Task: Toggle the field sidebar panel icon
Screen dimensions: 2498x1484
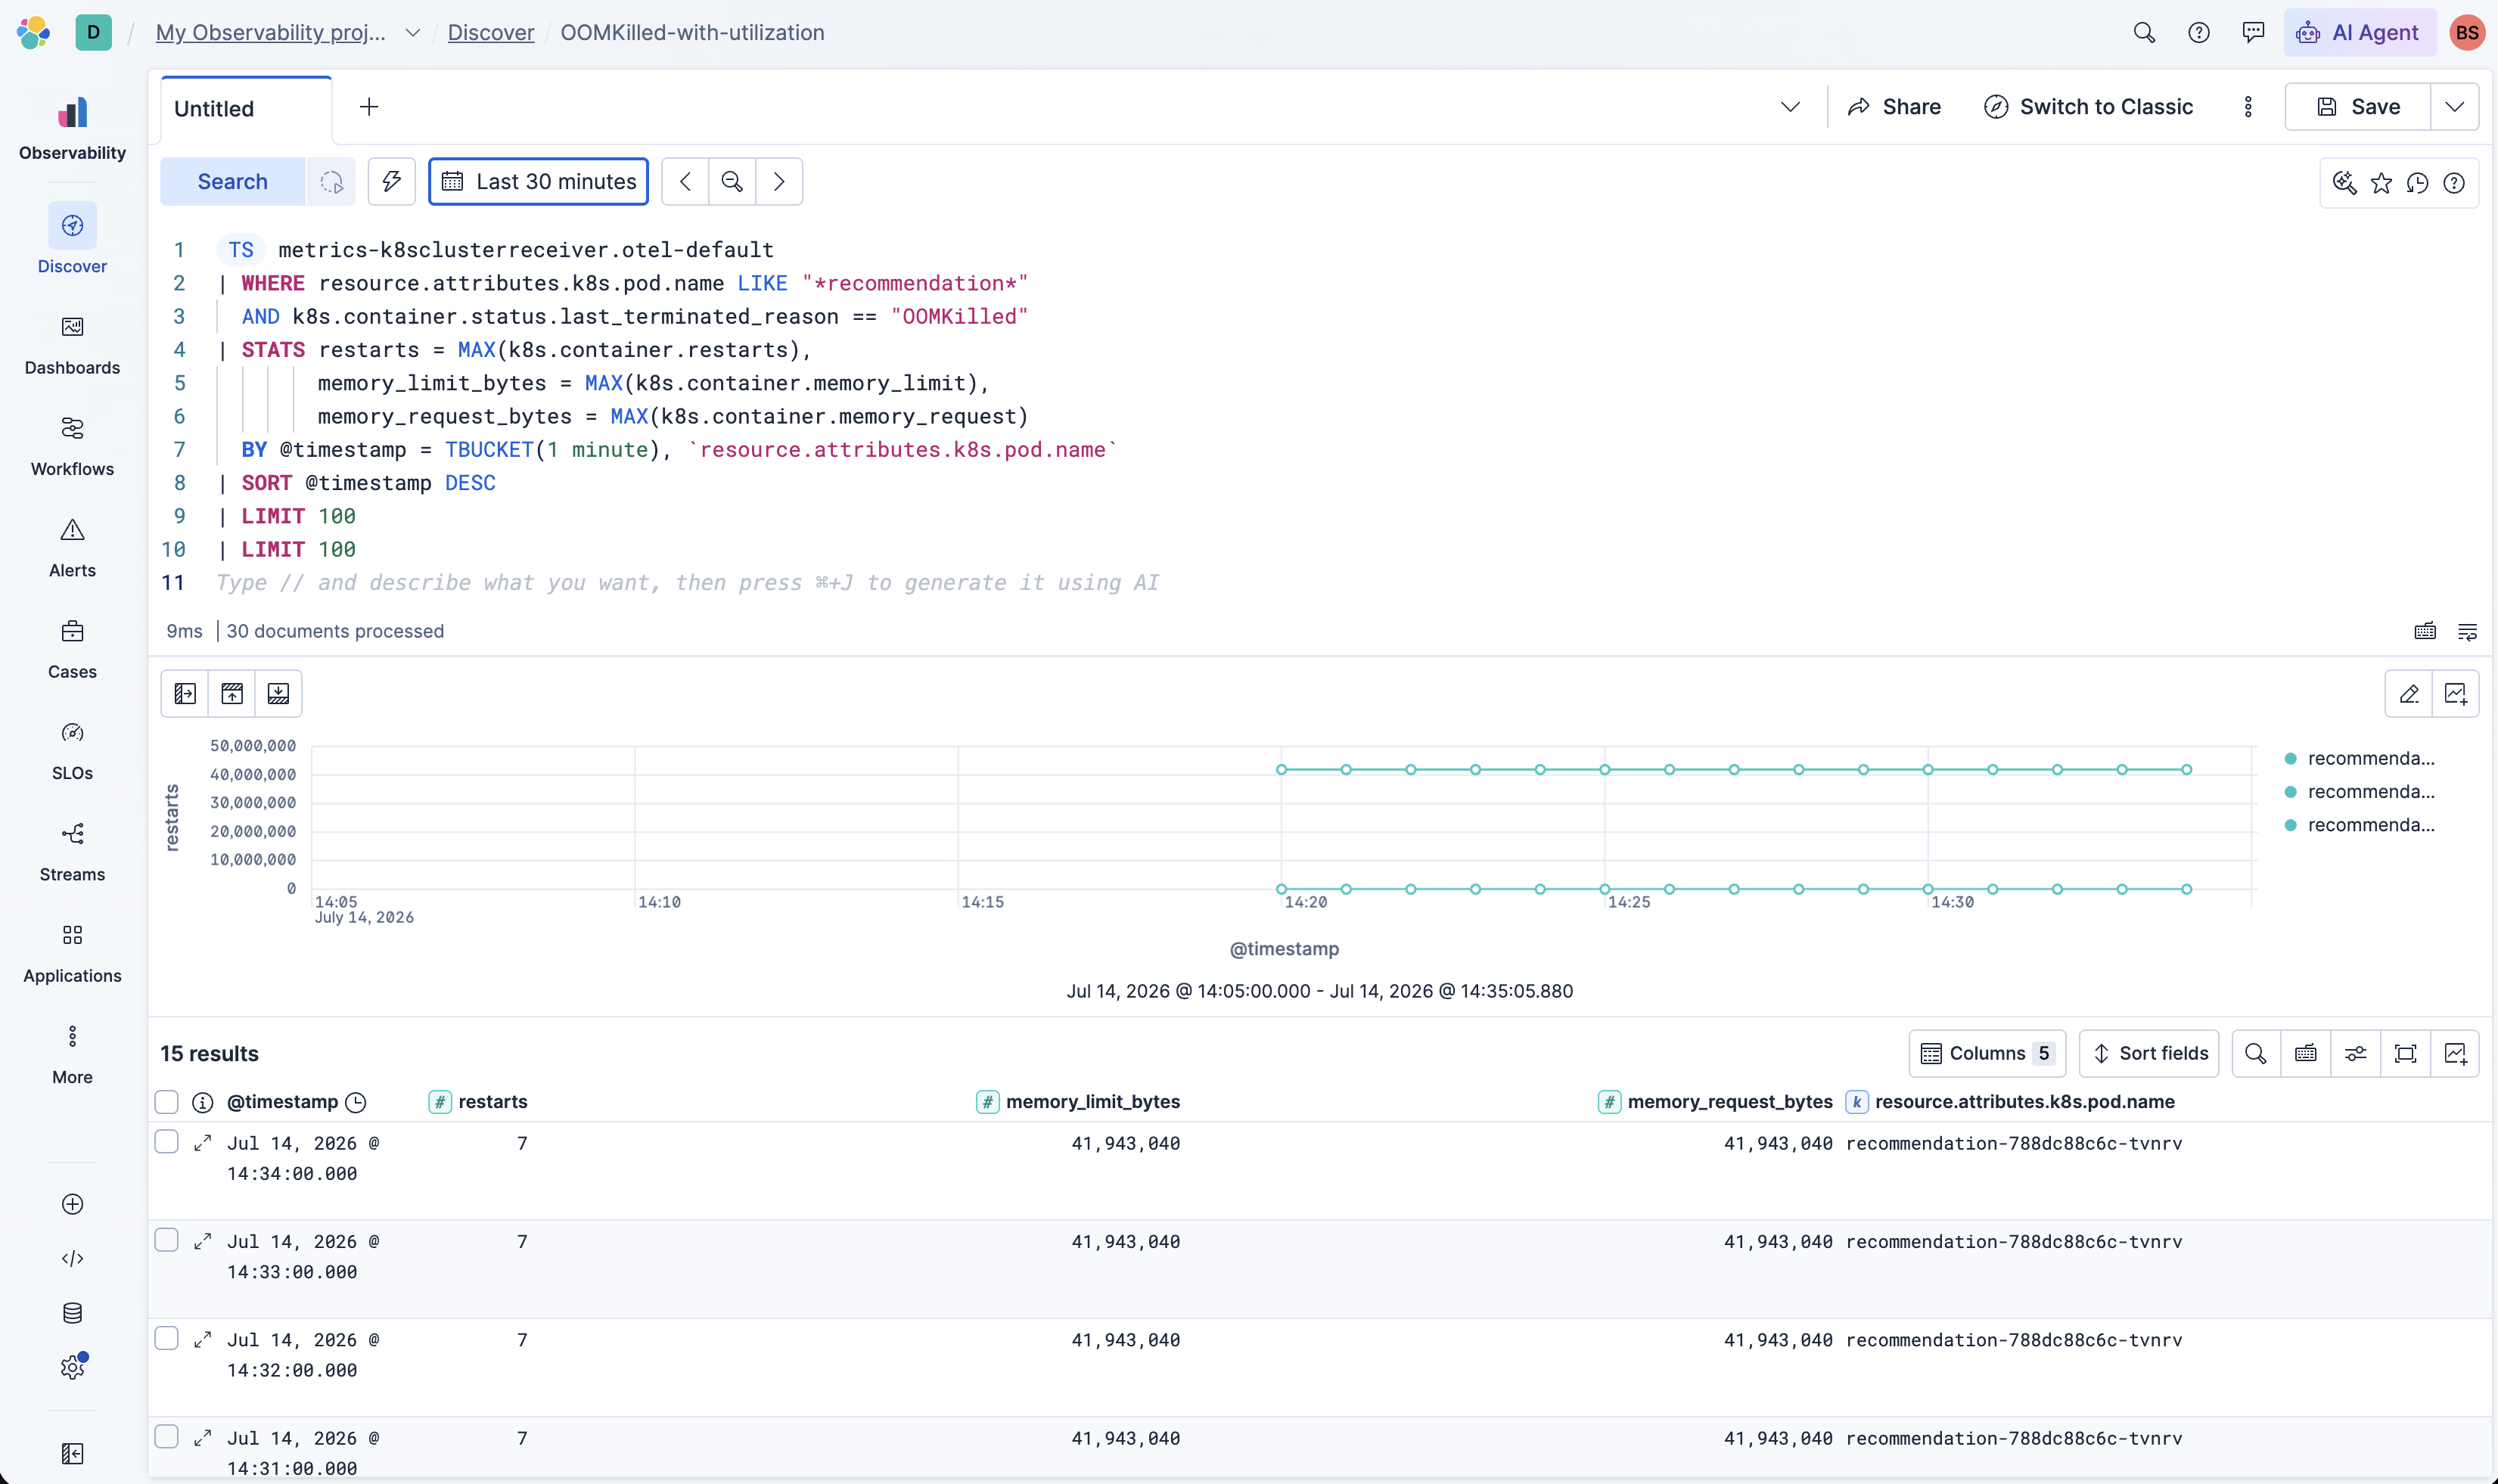Action: coord(185,693)
